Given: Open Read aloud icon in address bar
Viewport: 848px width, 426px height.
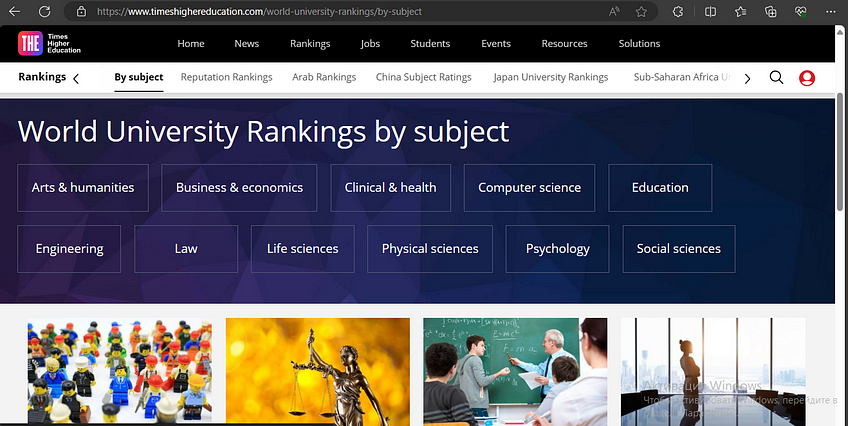Looking at the screenshot, I should pos(614,11).
